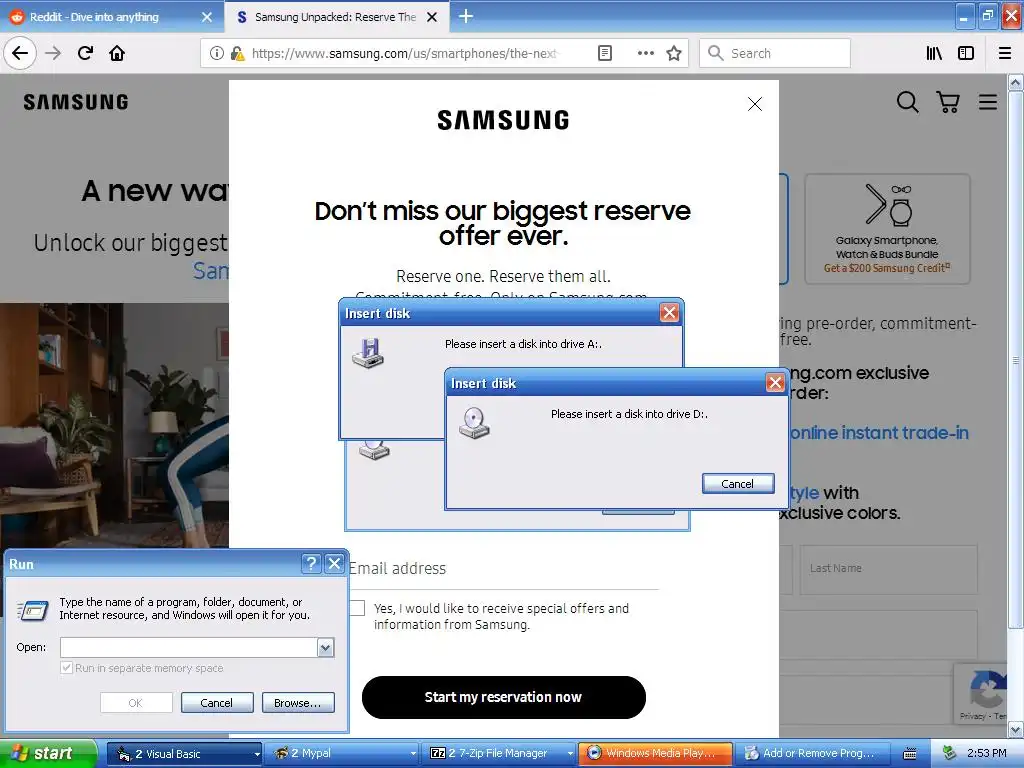The width and height of the screenshot is (1024, 768).
Task: Click the browser forward arrow
Action: [53, 53]
